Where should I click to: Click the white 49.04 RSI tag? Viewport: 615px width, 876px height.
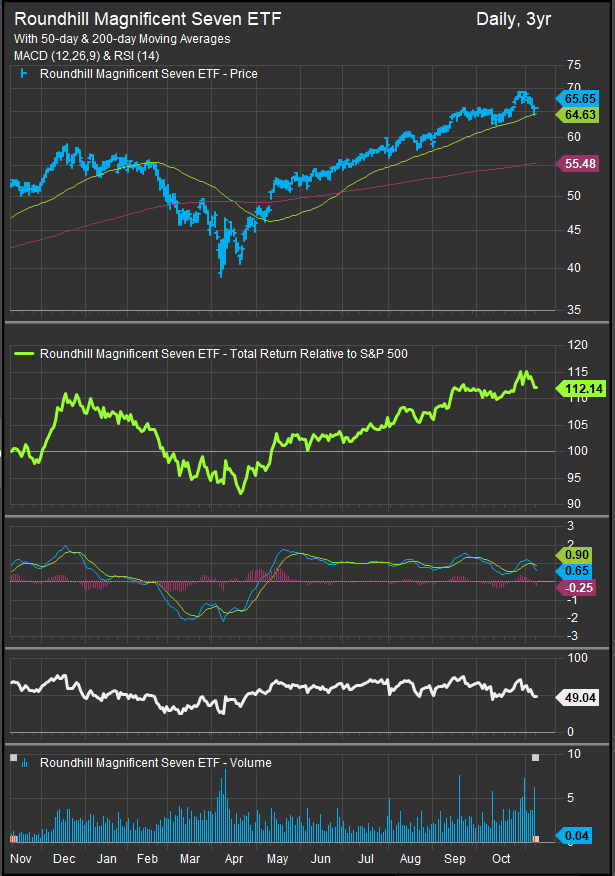click(x=580, y=697)
